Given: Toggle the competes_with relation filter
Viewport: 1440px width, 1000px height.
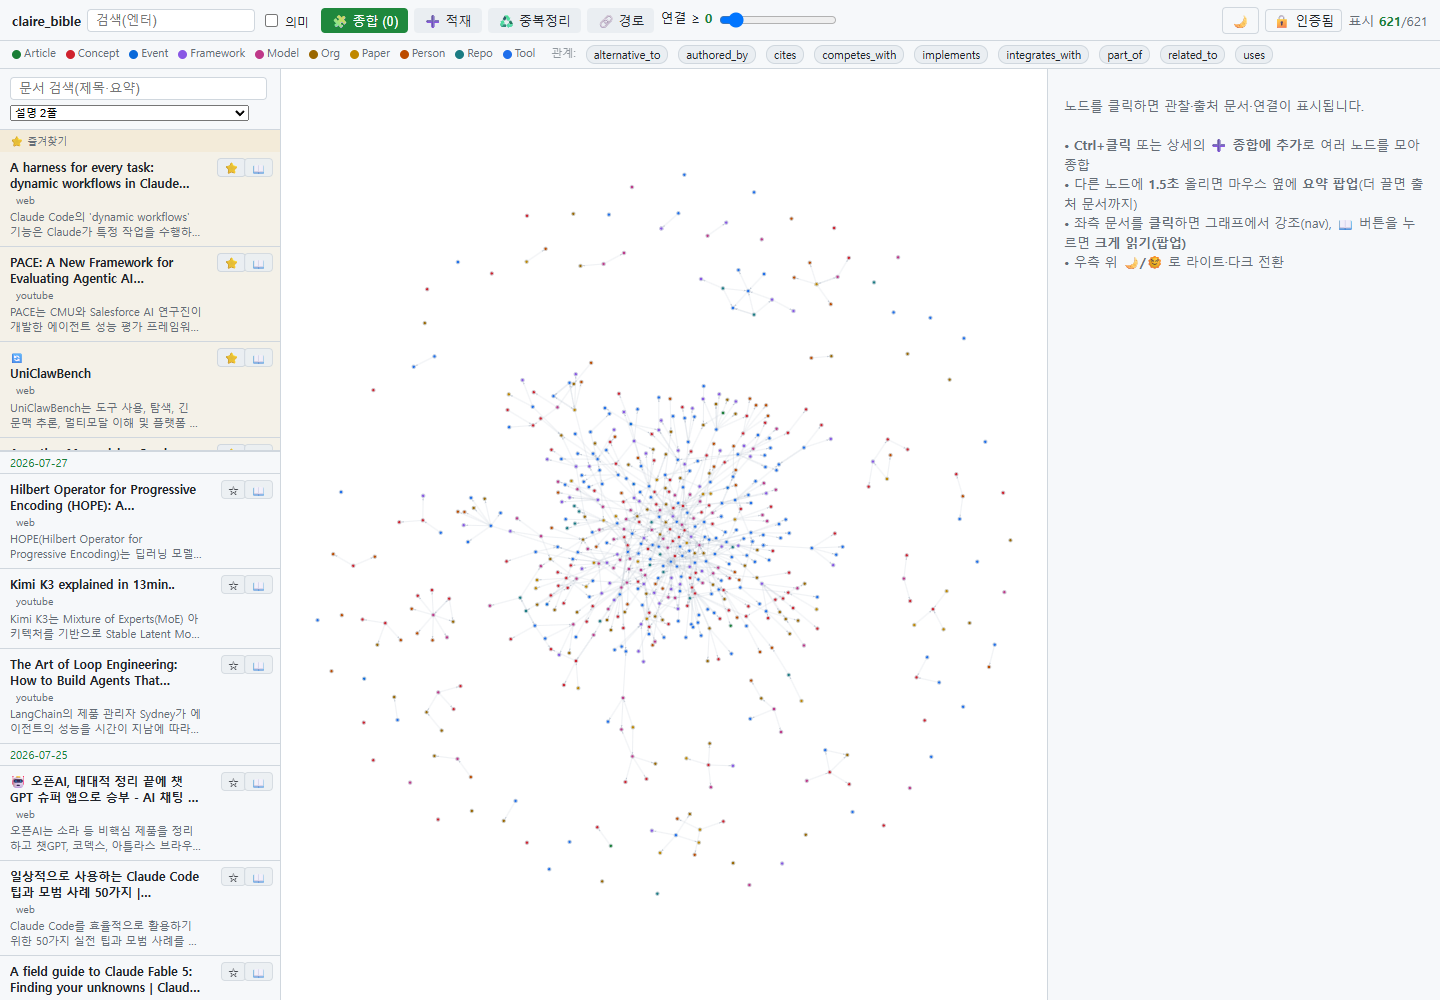Looking at the screenshot, I should point(859,55).
